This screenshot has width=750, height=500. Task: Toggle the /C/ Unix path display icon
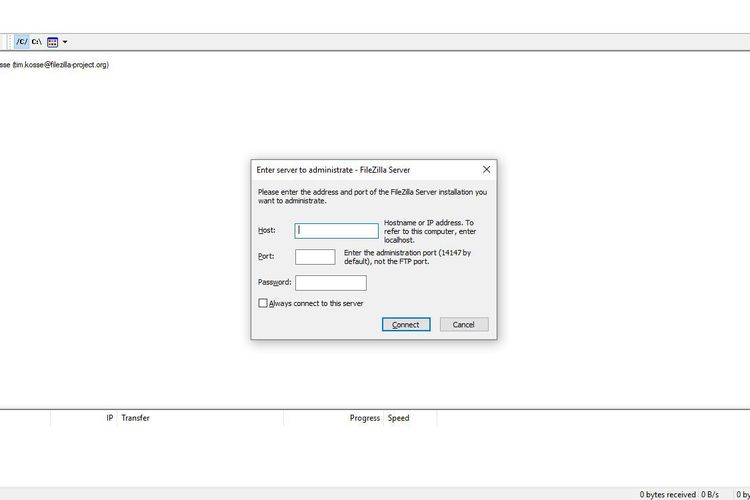tap(22, 42)
